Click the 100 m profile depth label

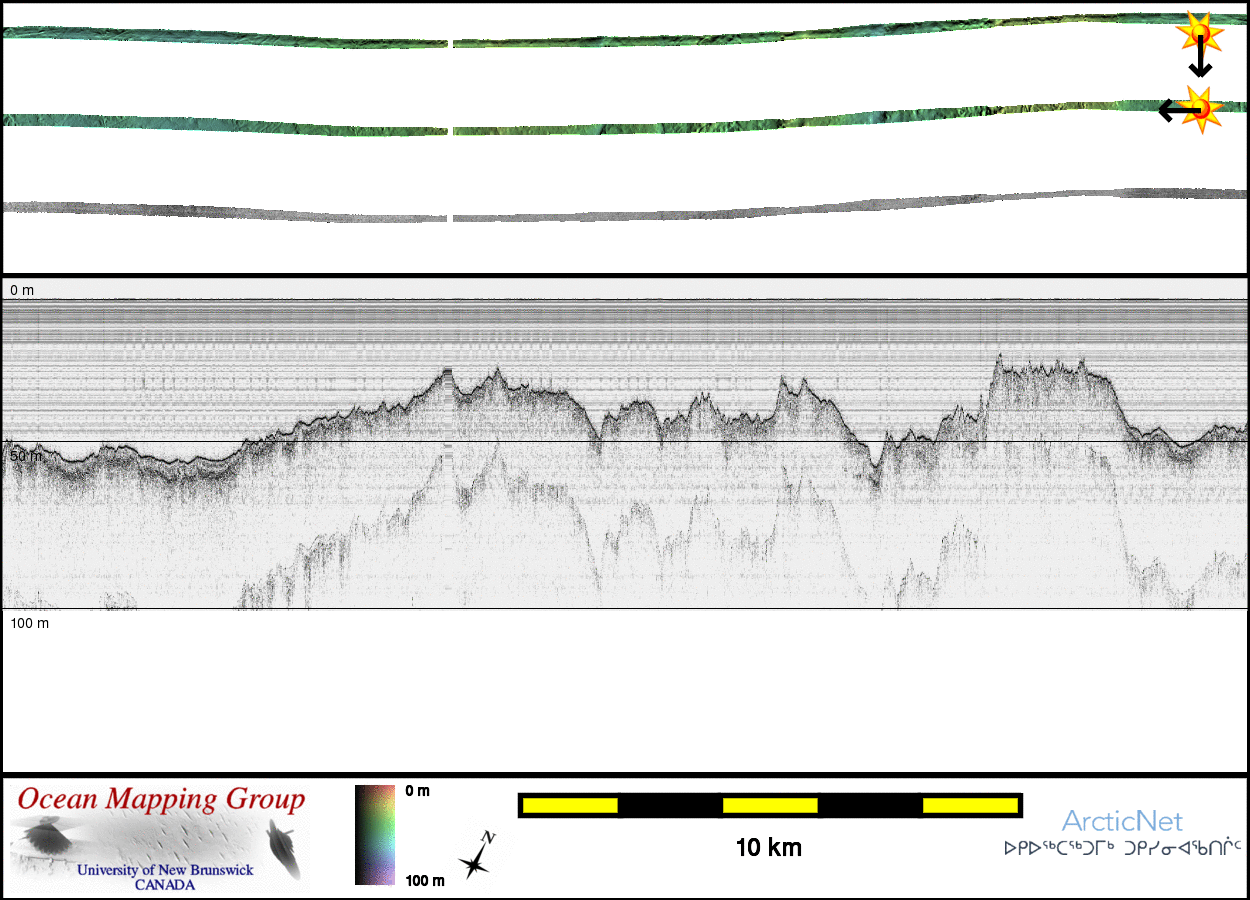[x=30, y=624]
